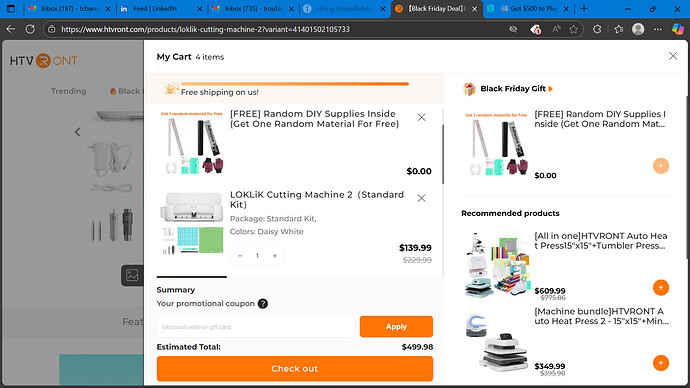Screen dimensions: 690x388
Task: Open the Copilot sidebar icon
Action: [678, 29]
